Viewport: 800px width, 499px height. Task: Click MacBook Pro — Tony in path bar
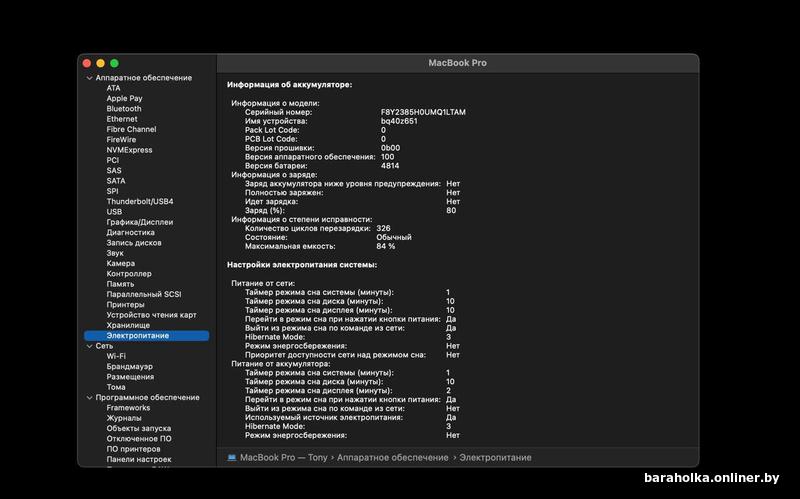(284, 458)
